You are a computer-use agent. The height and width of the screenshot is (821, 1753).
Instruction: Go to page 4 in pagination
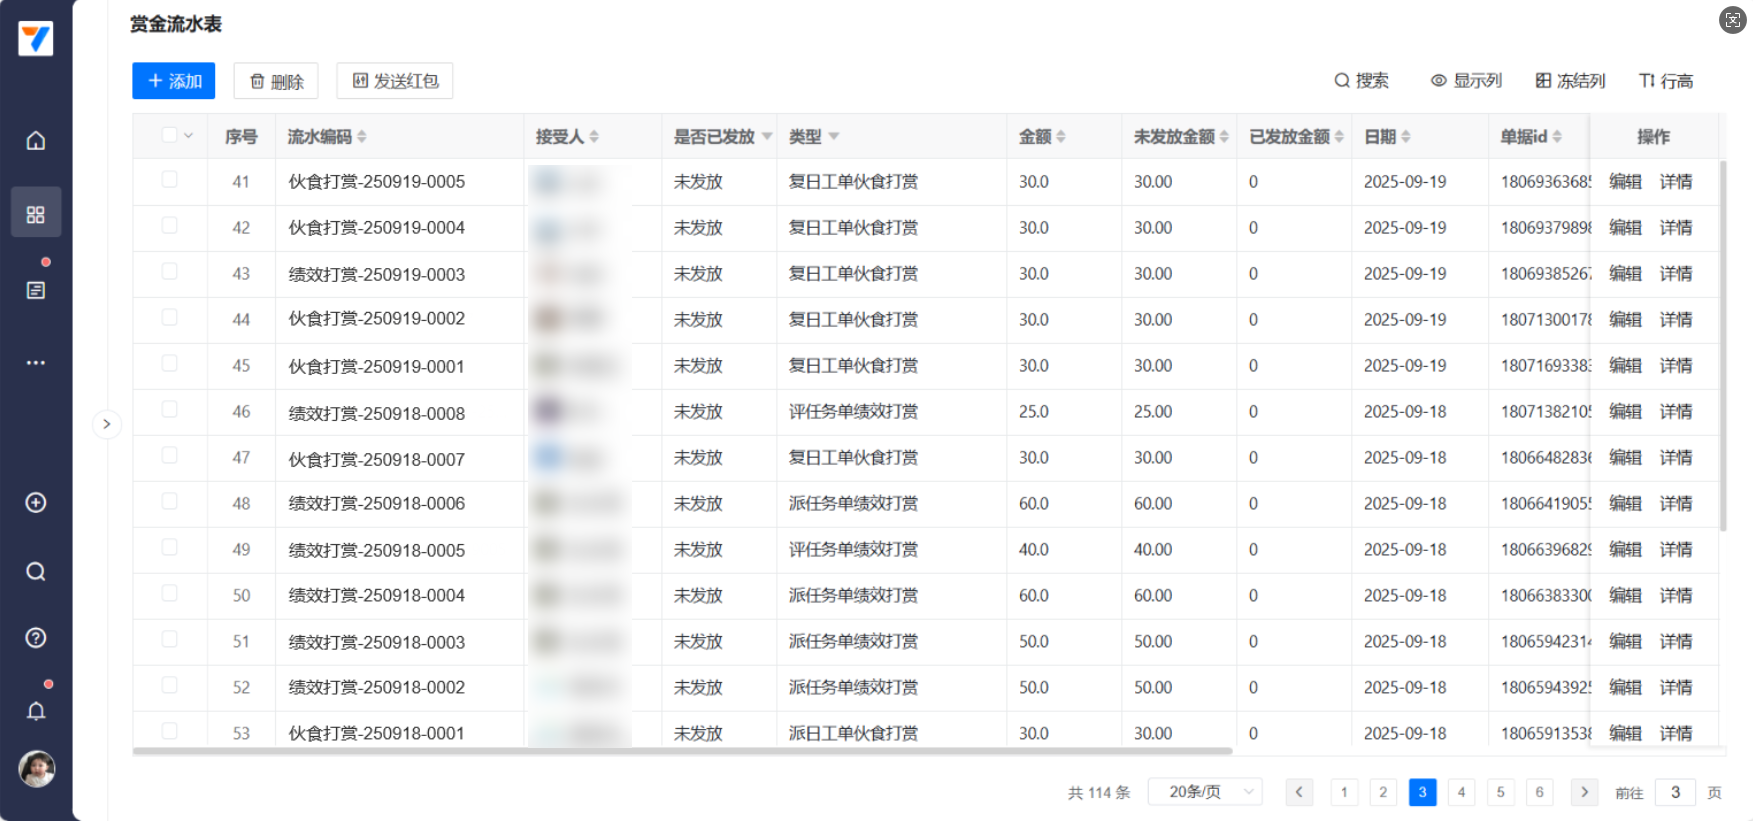1461,792
